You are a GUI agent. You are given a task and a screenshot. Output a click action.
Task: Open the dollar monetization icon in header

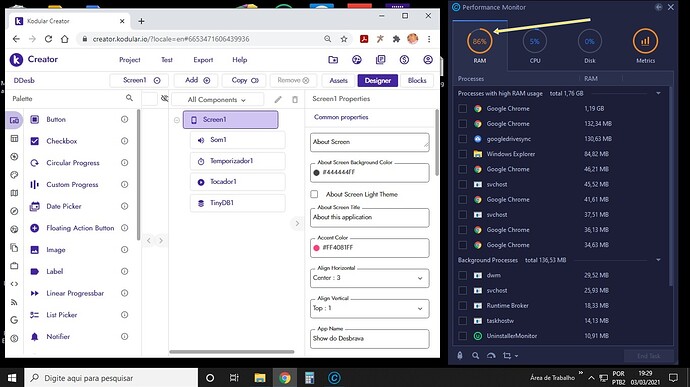tap(404, 59)
